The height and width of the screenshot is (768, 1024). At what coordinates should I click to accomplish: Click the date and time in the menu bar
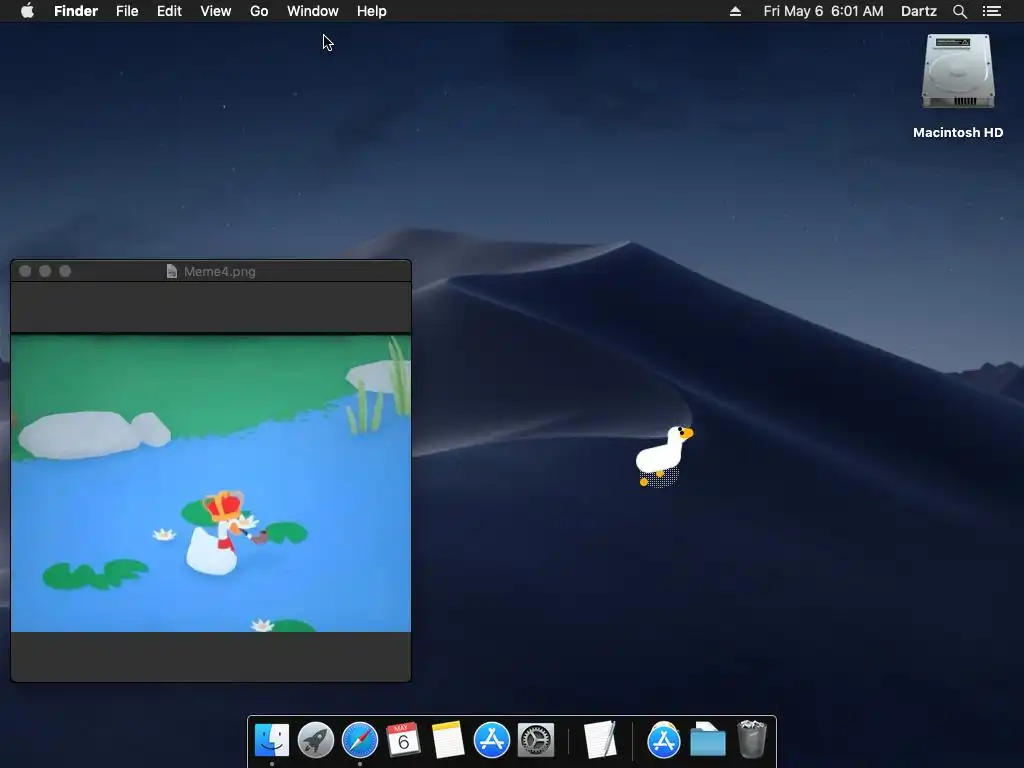tap(824, 11)
